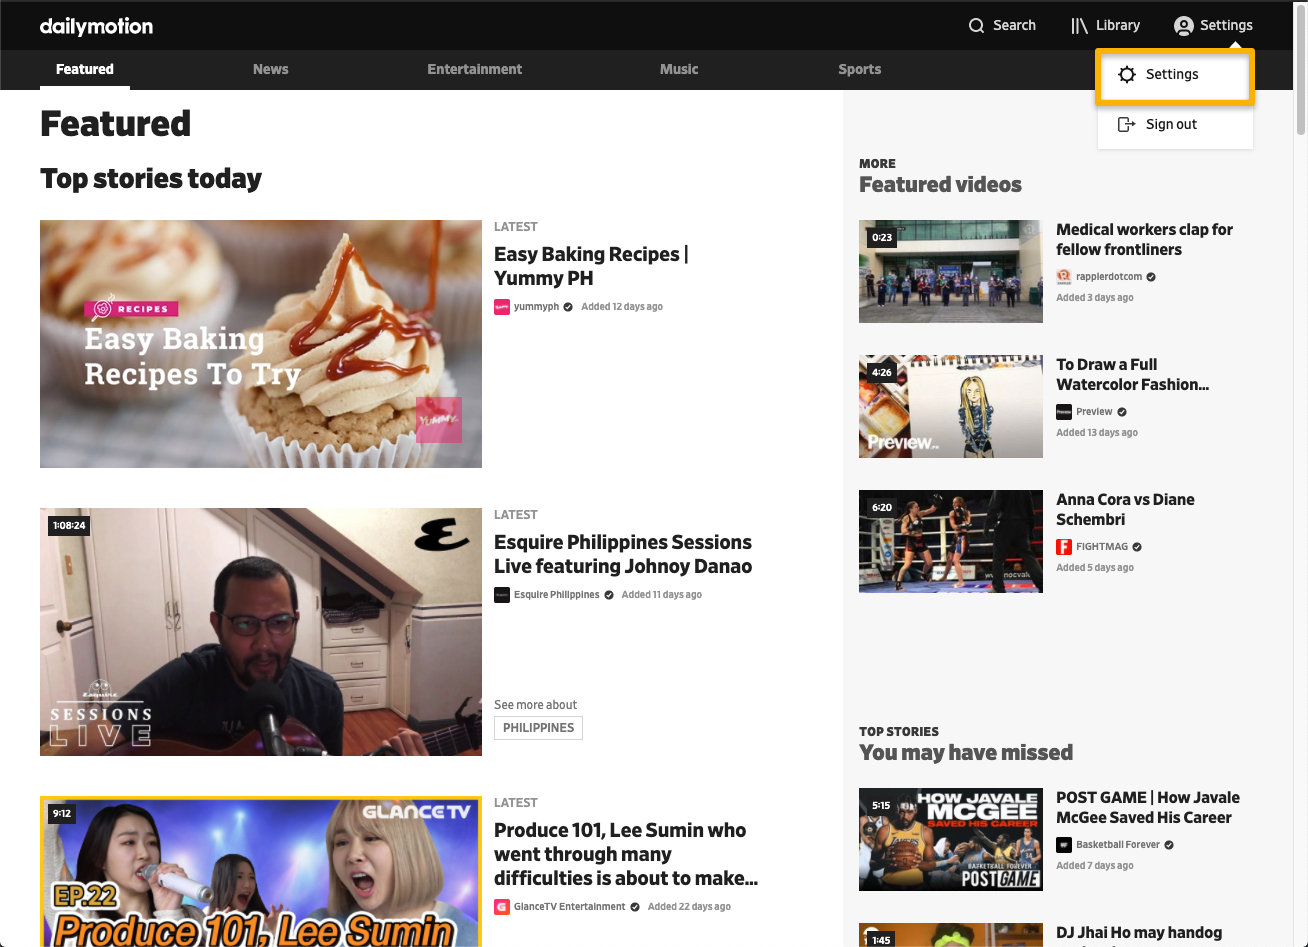Open the Settings menu in header
This screenshot has height=947, width=1308.
(x=1213, y=26)
